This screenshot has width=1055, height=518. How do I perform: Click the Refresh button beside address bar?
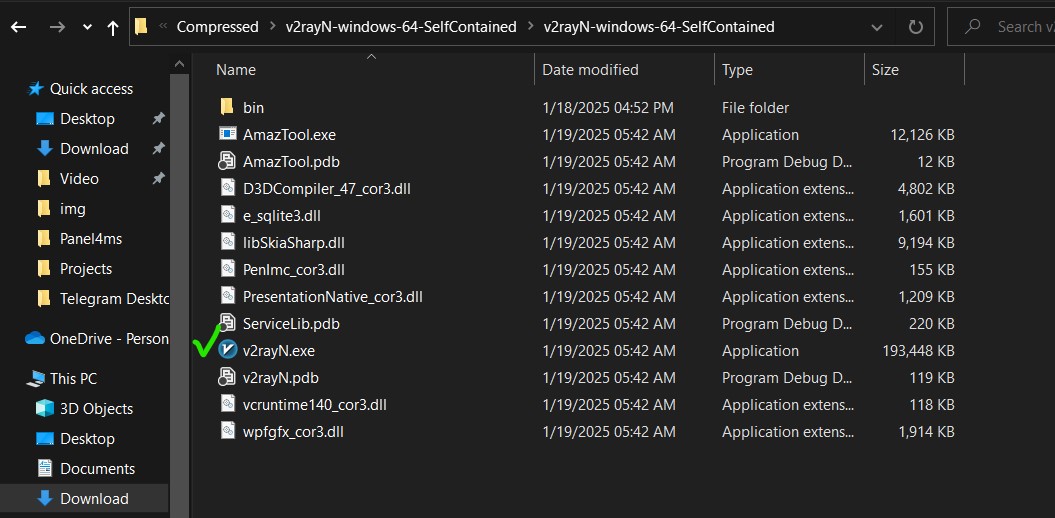click(915, 27)
